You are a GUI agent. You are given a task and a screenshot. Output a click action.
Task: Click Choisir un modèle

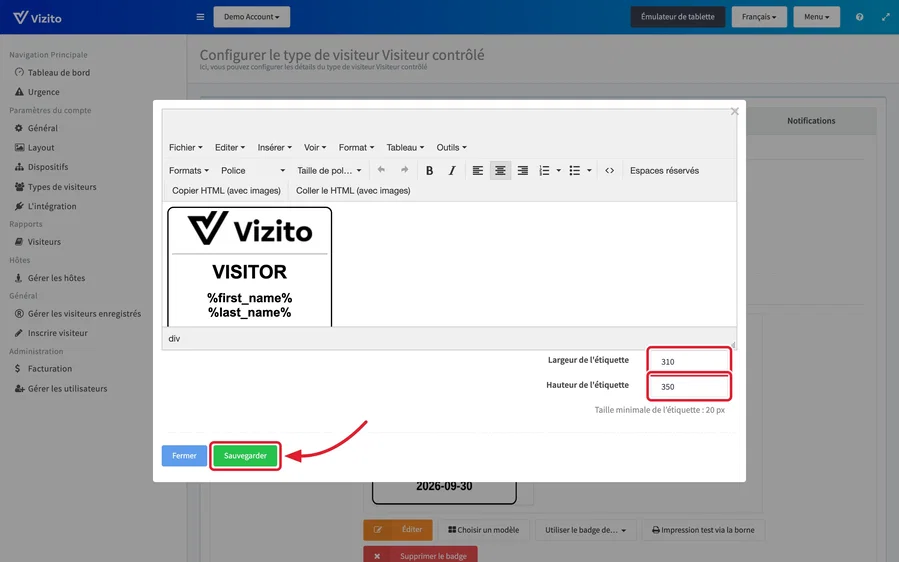pos(483,530)
